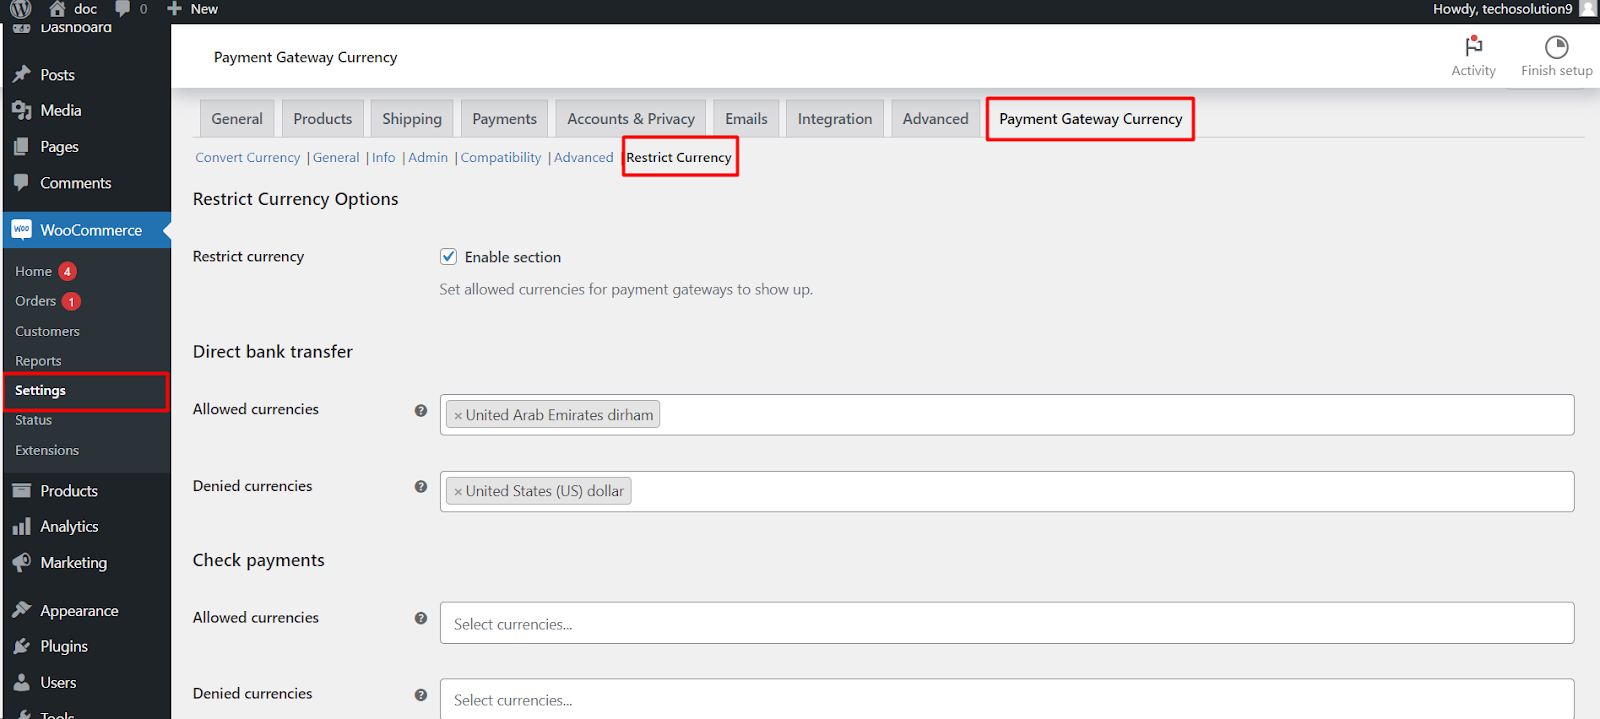Open the Admin subsection link
Image resolution: width=1600 pixels, height=719 pixels.
point(428,157)
